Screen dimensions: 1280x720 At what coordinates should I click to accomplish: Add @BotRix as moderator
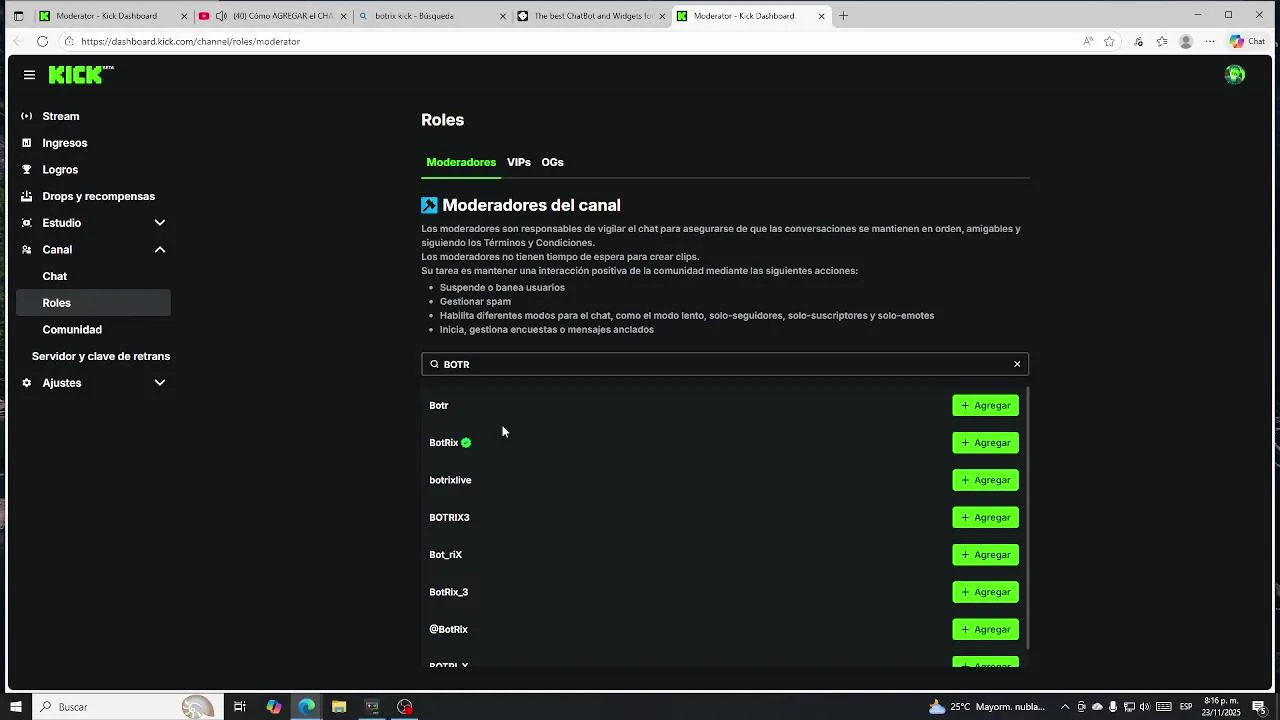point(985,629)
